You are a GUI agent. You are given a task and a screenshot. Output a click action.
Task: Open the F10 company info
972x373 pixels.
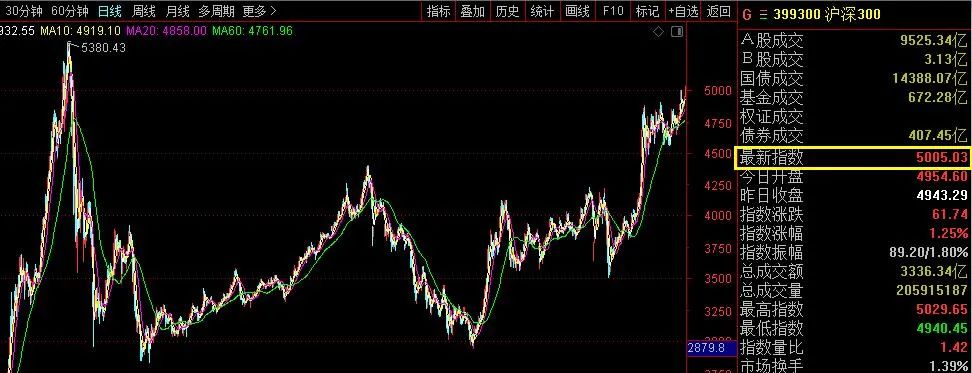612,11
